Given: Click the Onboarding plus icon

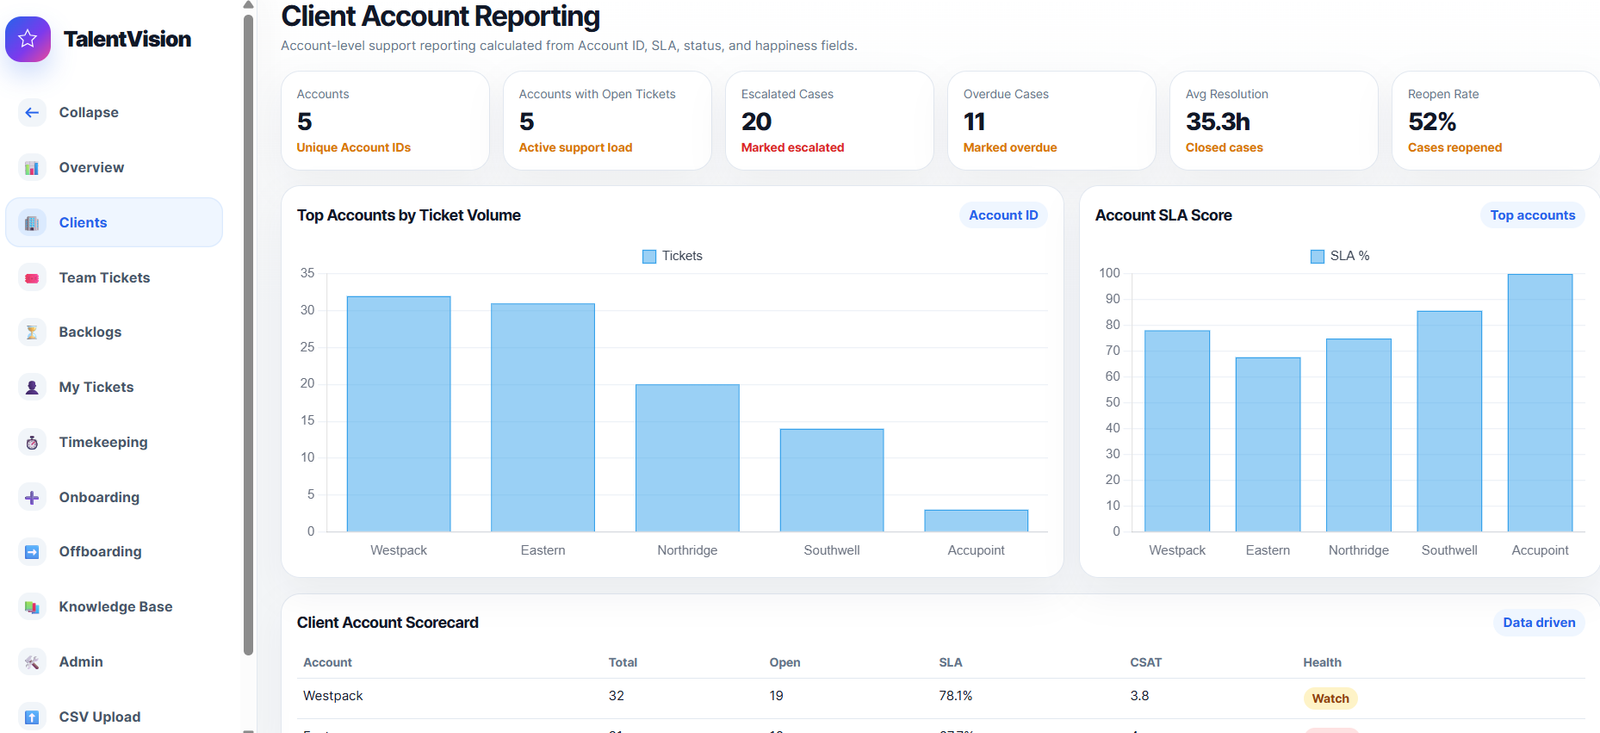Looking at the screenshot, I should (32, 497).
